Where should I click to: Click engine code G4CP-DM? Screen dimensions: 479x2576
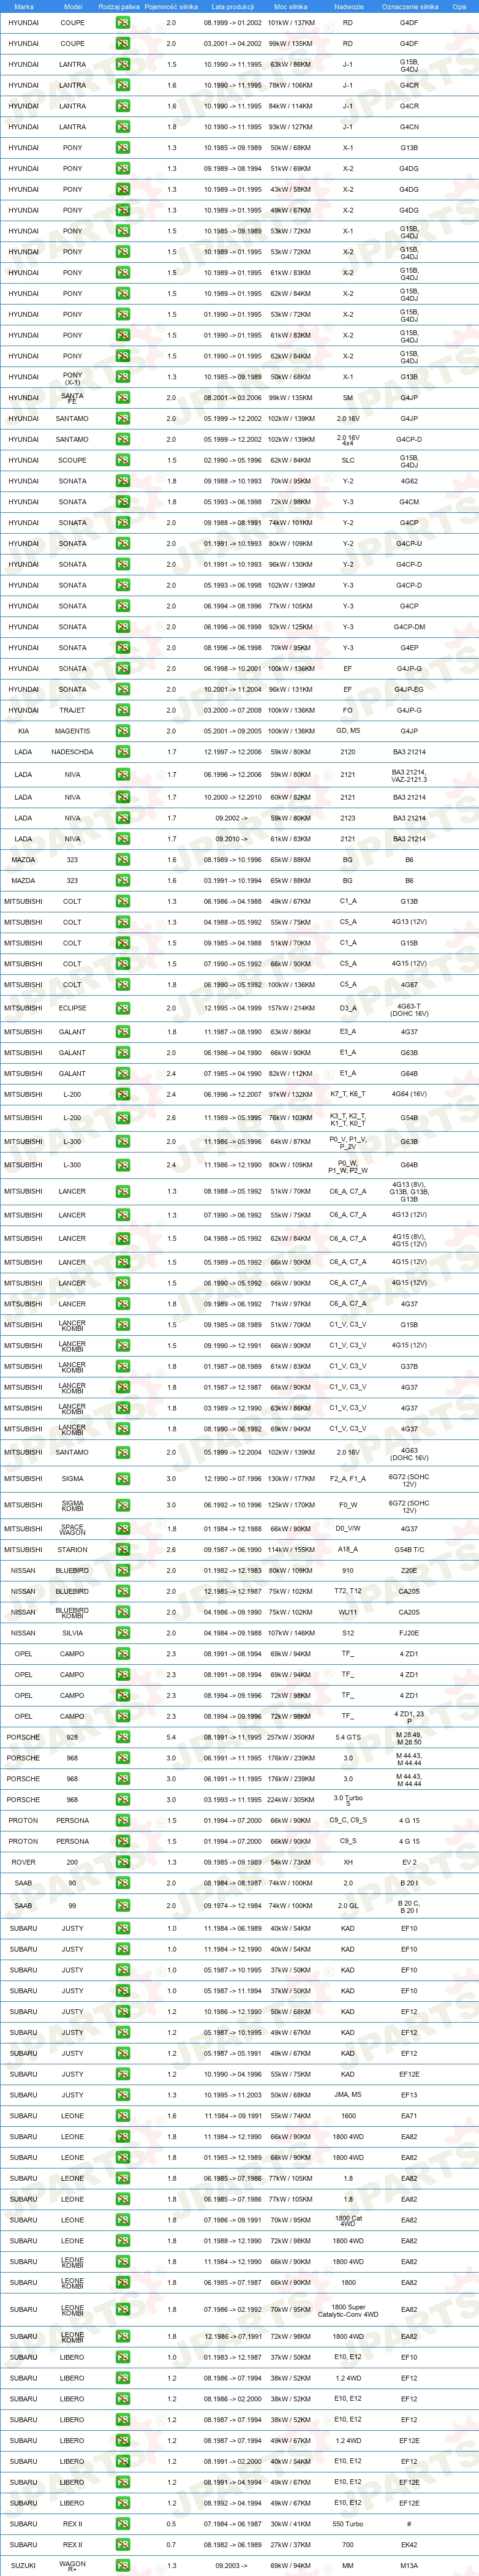[409, 627]
